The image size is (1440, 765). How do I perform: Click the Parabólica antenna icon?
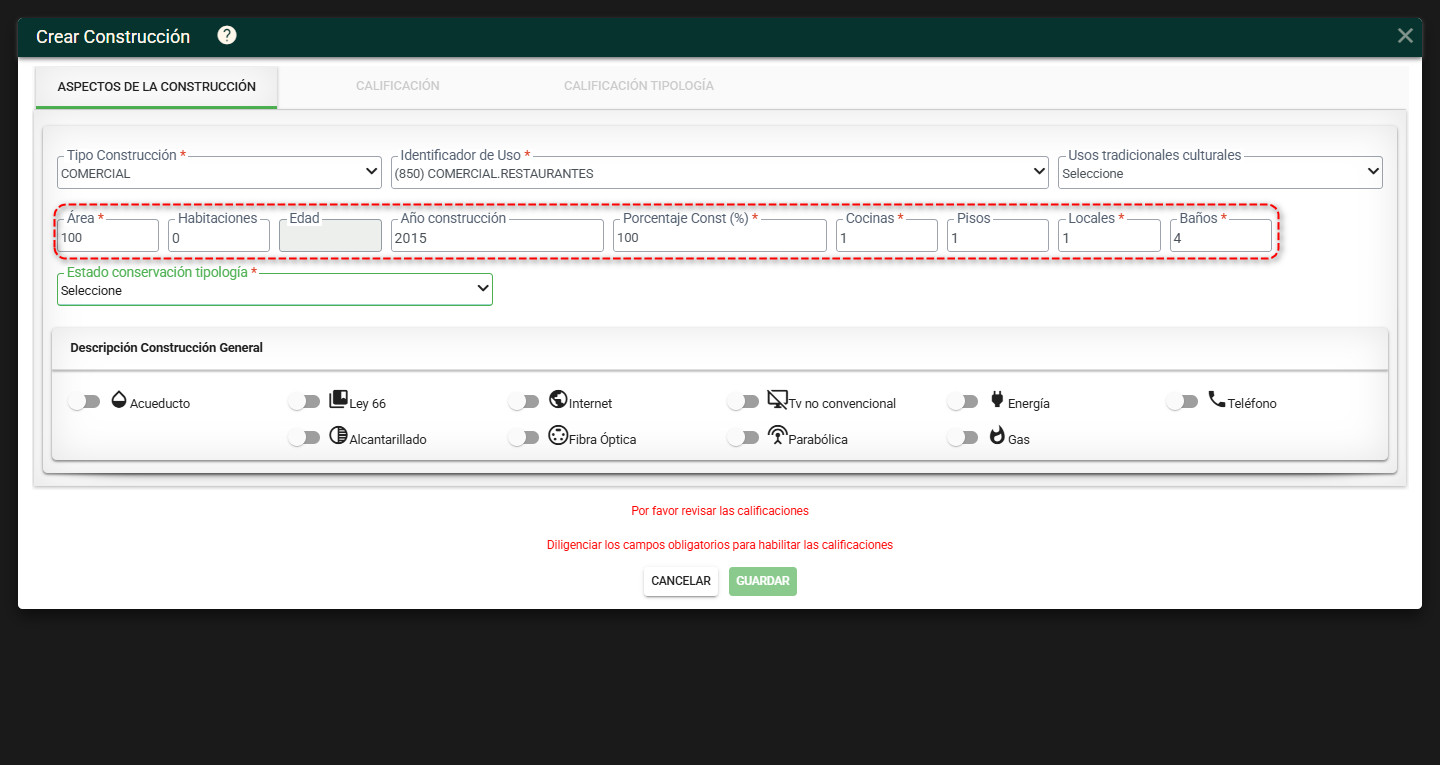(x=777, y=435)
